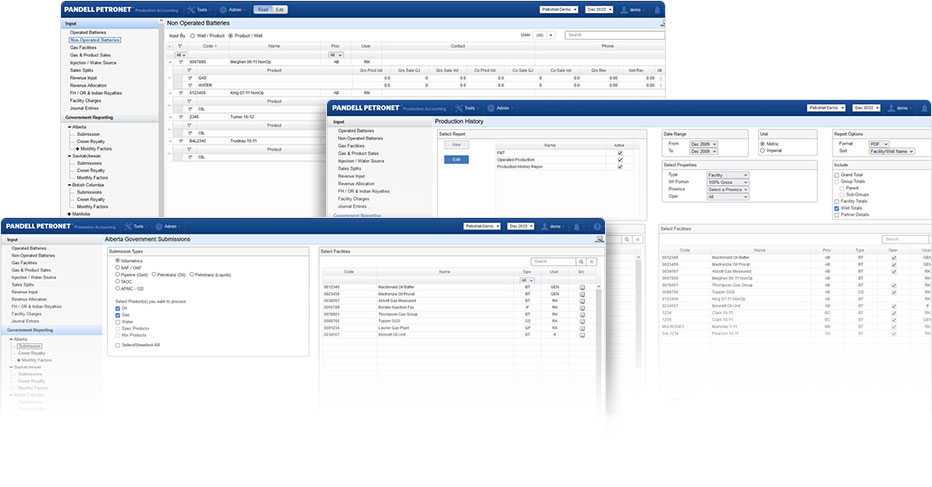Image resolution: width=932 pixels, height=487 pixels.
Task: Open Type Facility dropdown in Select Properties
Action: point(728,175)
